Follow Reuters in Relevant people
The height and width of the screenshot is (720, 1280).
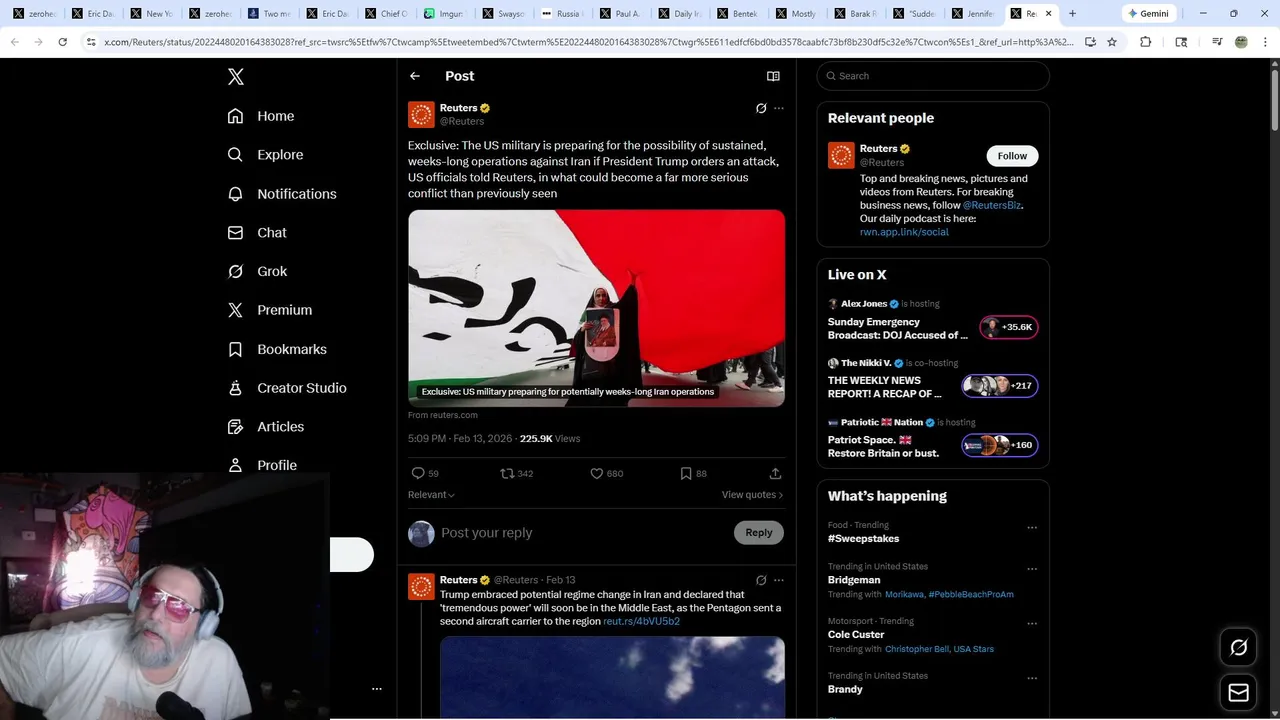click(x=1012, y=156)
